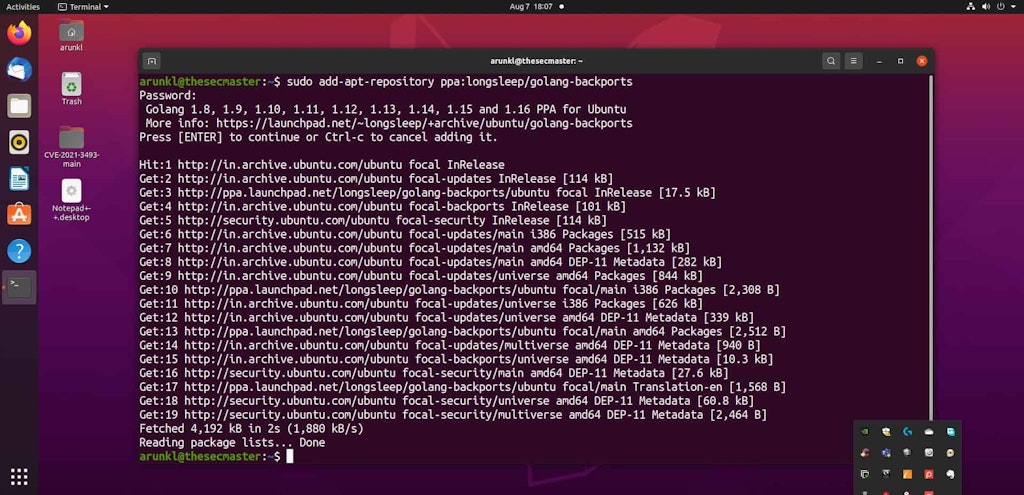This screenshot has height=495, width=1024.
Task: Click the Microsoft Teams tray icon
Action: click(886, 453)
